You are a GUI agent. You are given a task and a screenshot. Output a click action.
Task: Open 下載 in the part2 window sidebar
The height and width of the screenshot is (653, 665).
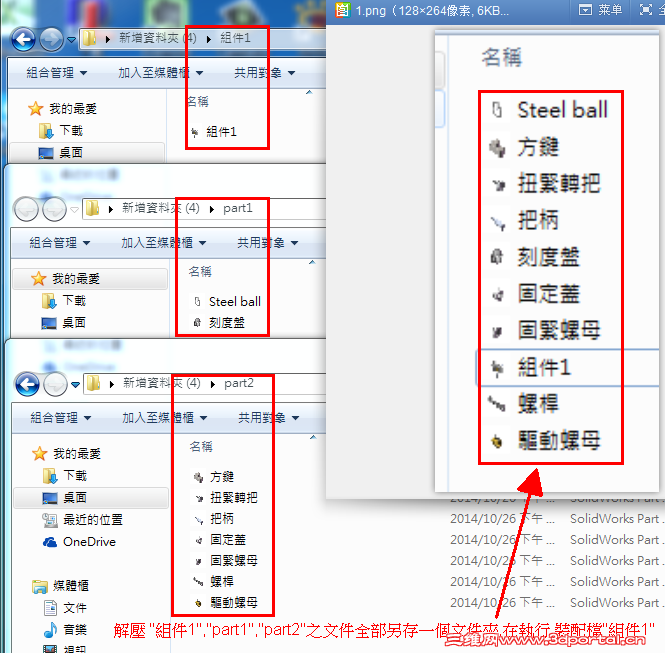coord(65,476)
